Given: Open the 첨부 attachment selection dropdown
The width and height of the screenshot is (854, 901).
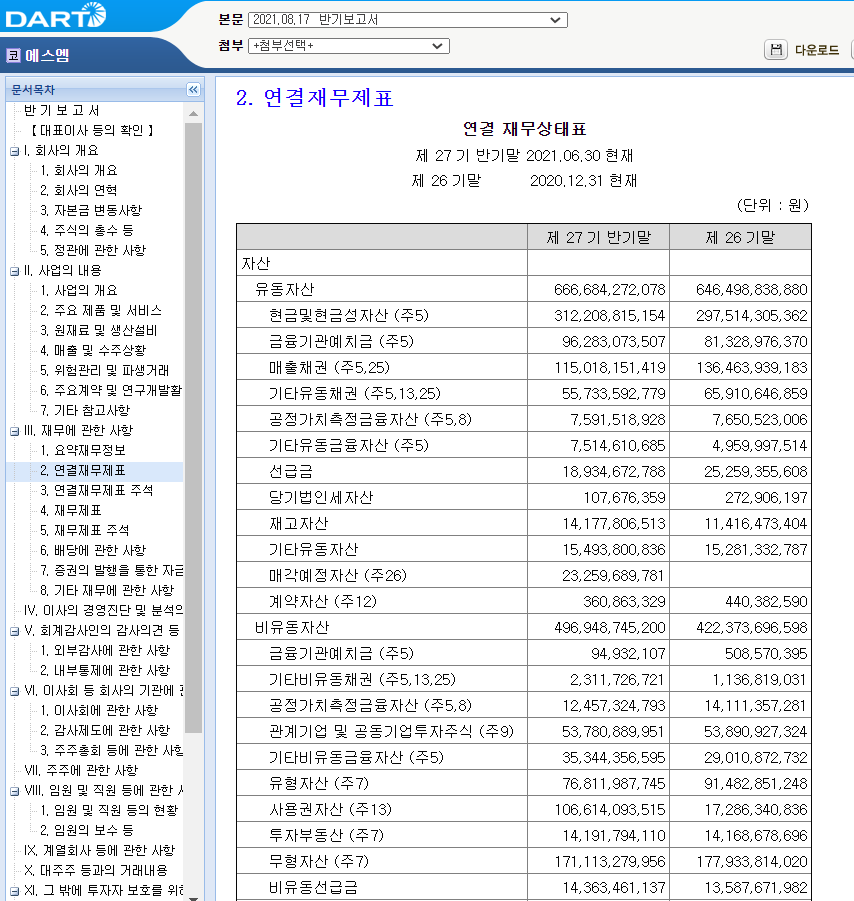Looking at the screenshot, I should pos(348,46).
